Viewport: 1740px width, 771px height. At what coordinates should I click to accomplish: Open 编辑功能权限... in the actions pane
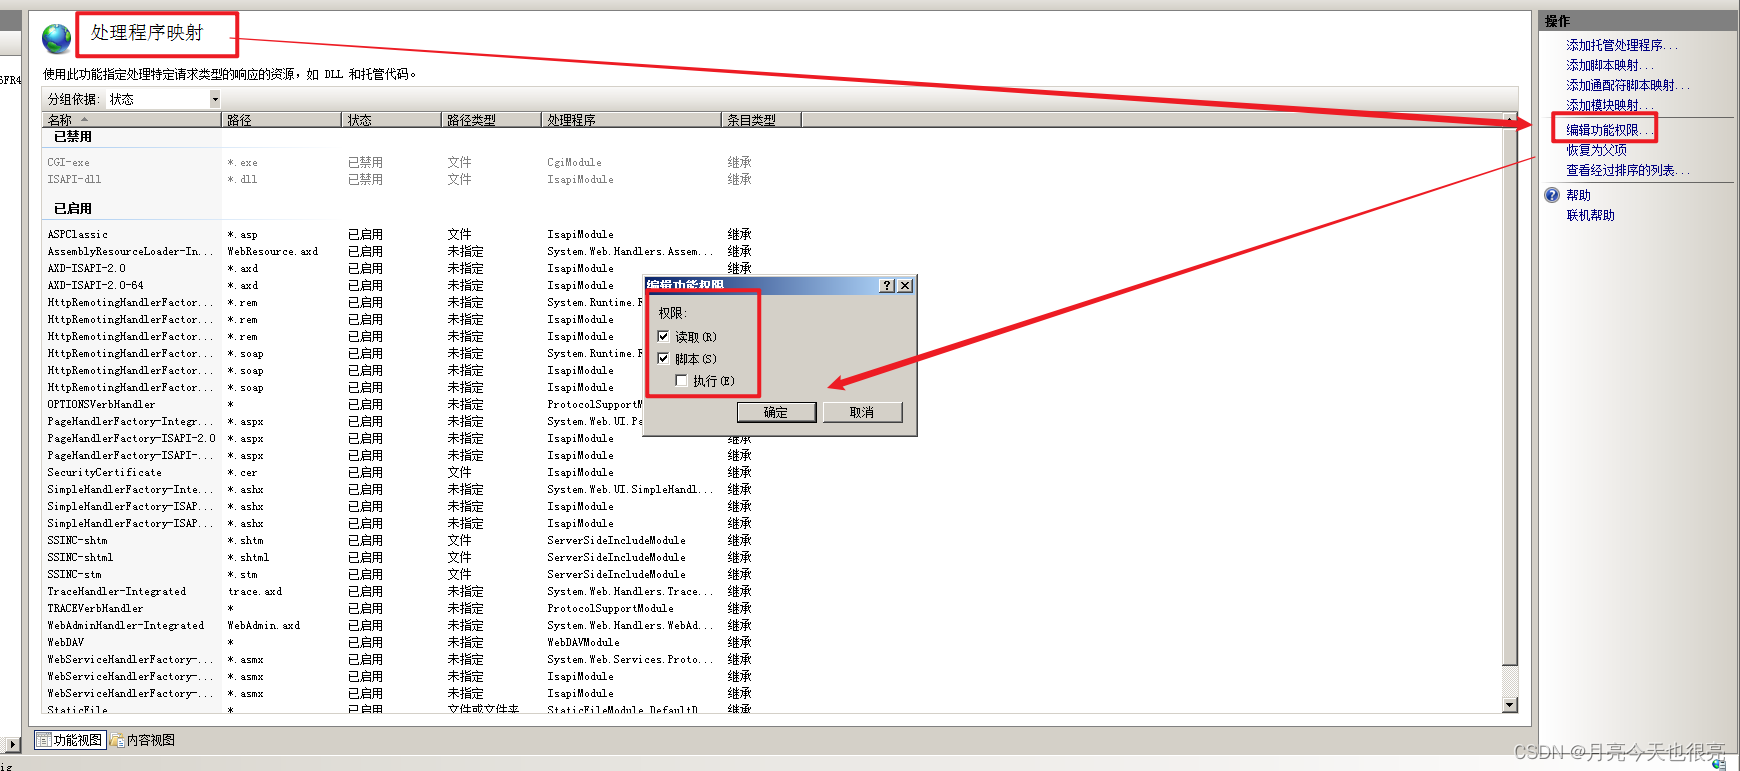pos(1608,130)
